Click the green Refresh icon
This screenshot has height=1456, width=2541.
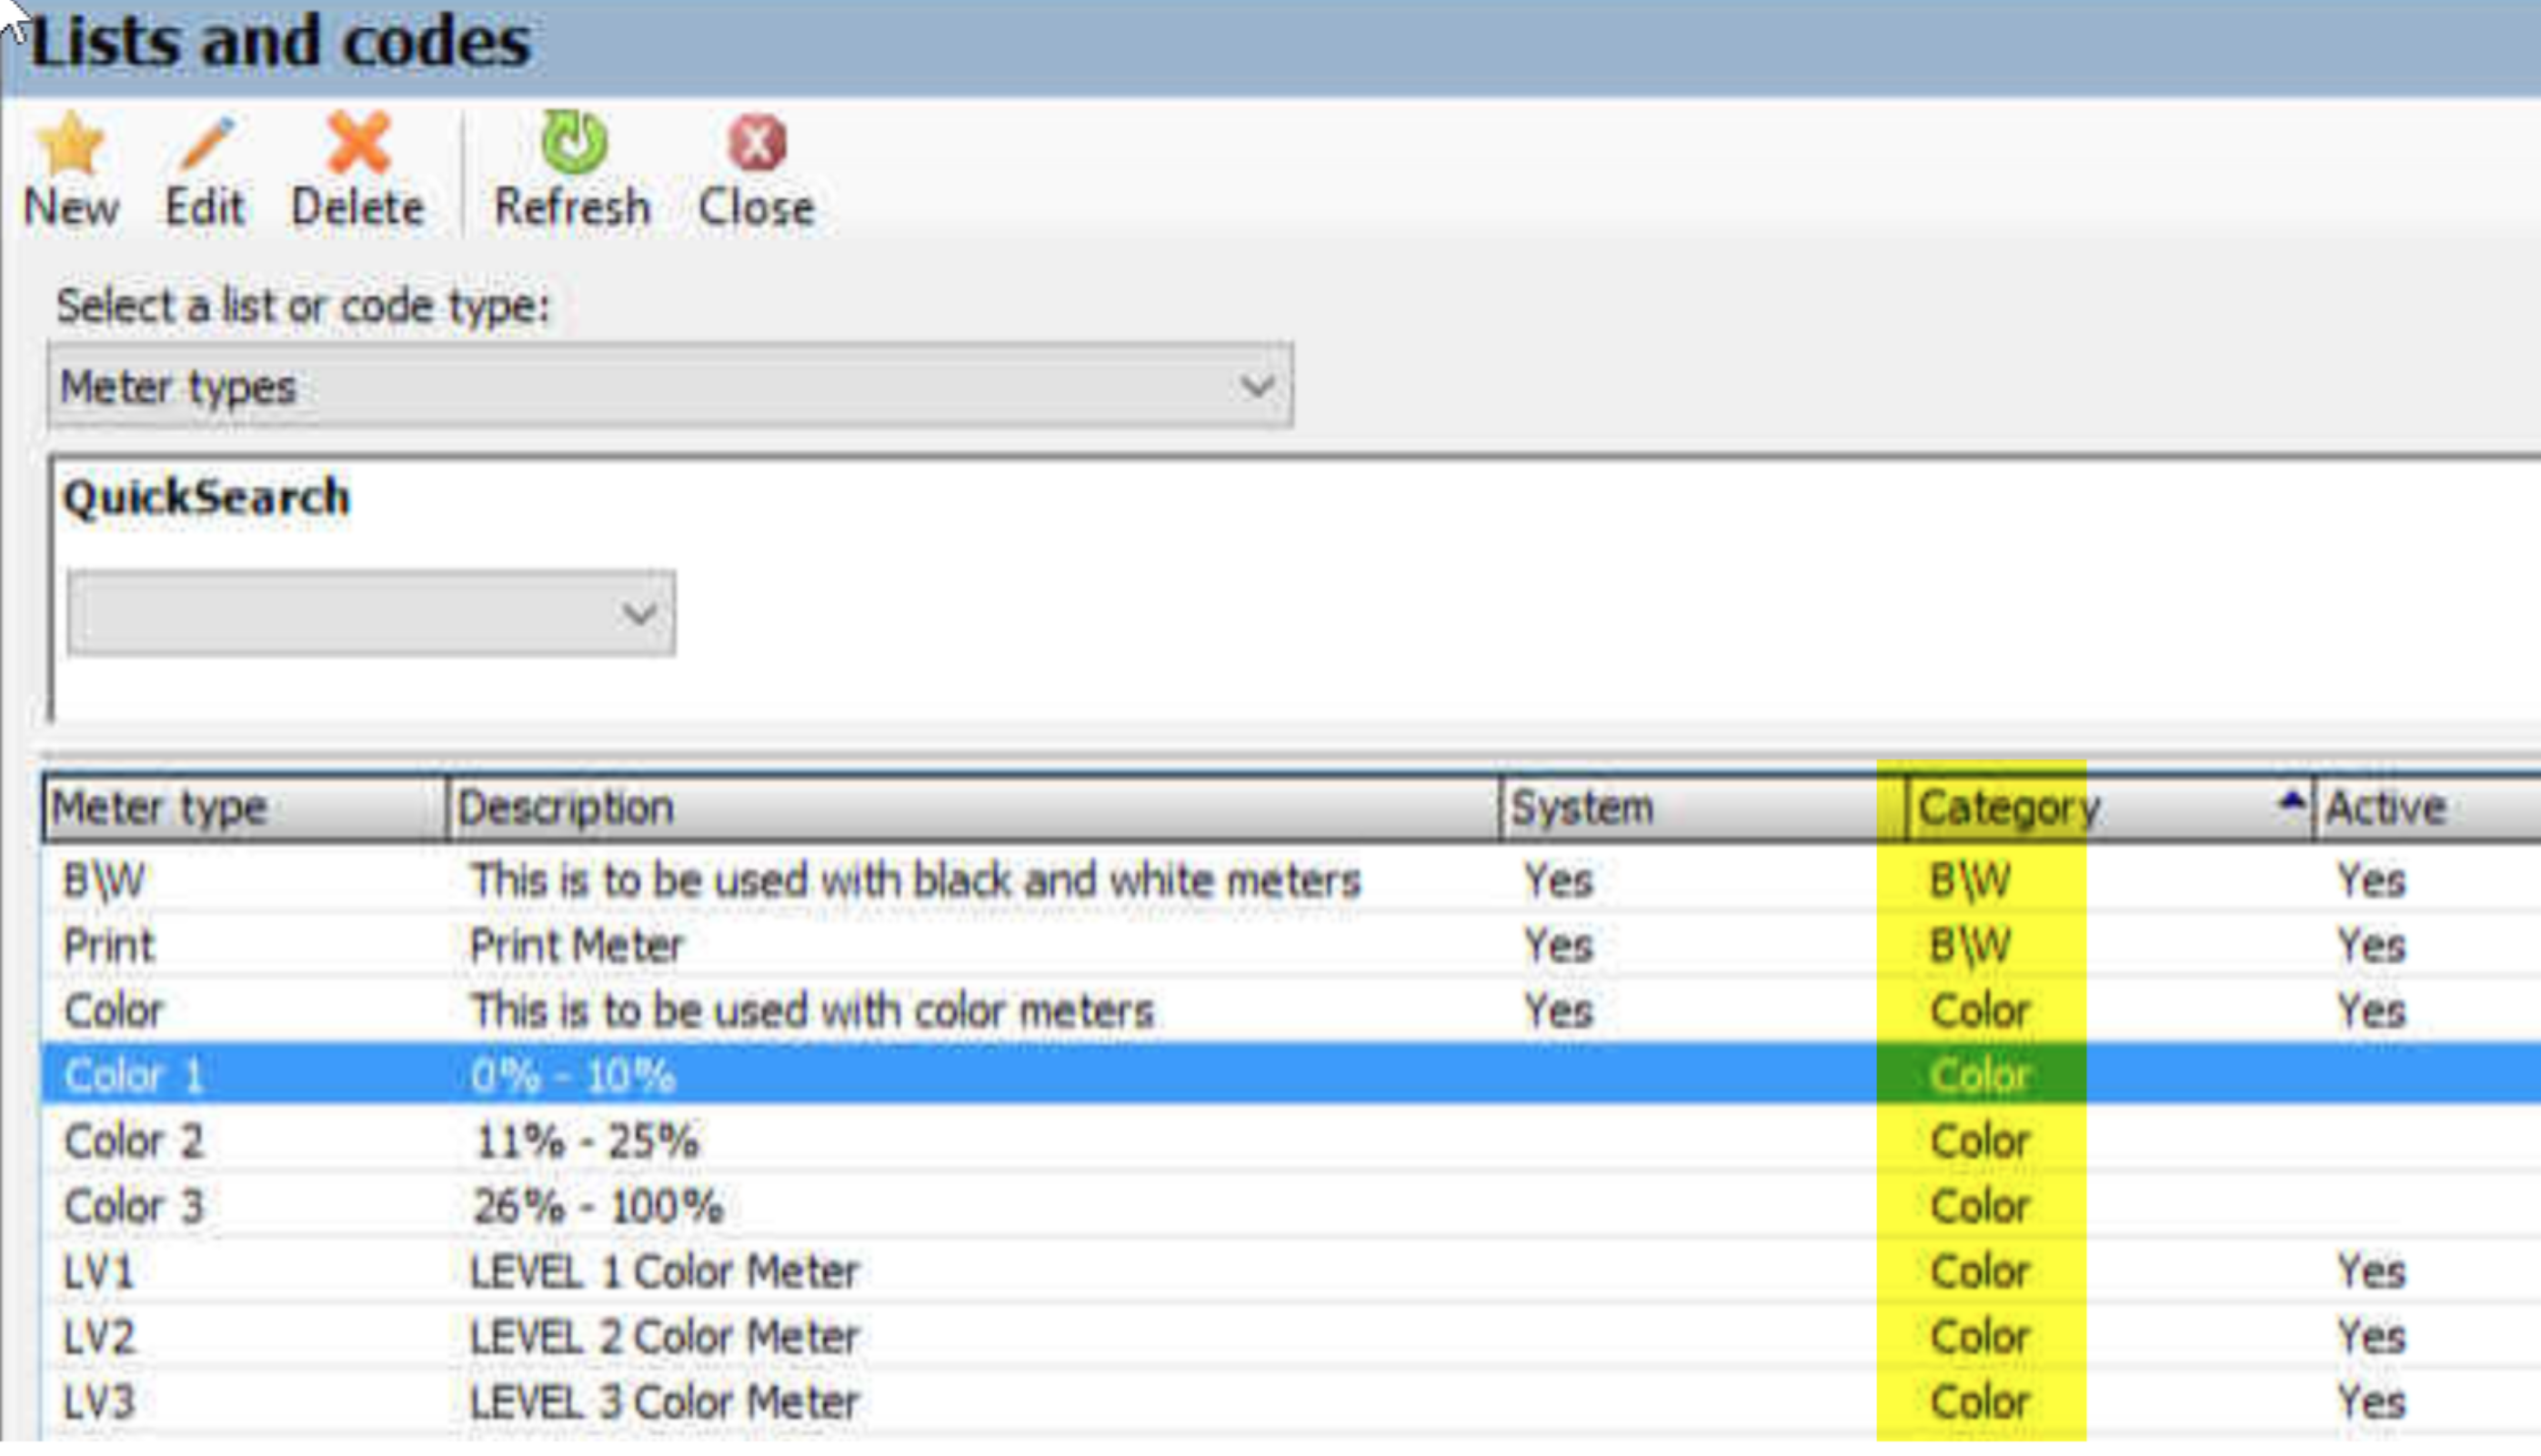pos(573,143)
